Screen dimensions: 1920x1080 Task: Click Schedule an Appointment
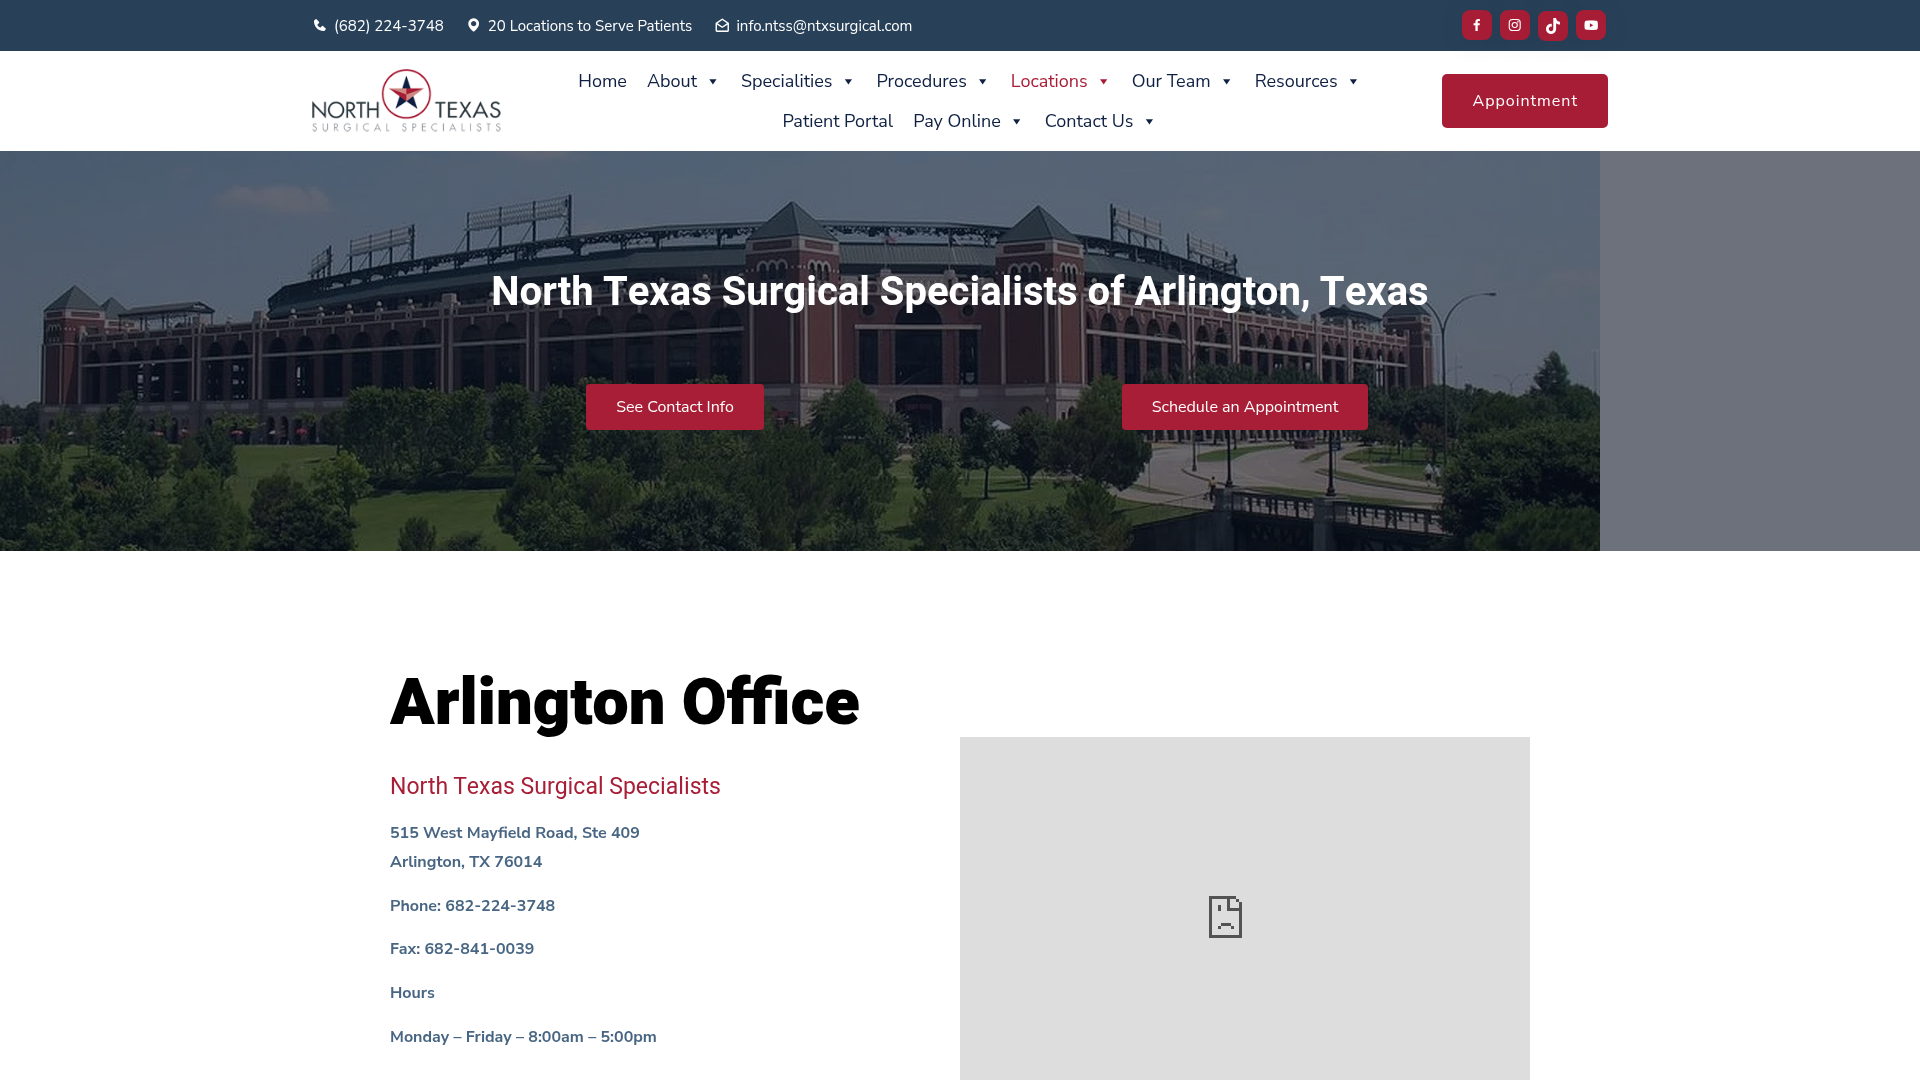[x=1244, y=406]
